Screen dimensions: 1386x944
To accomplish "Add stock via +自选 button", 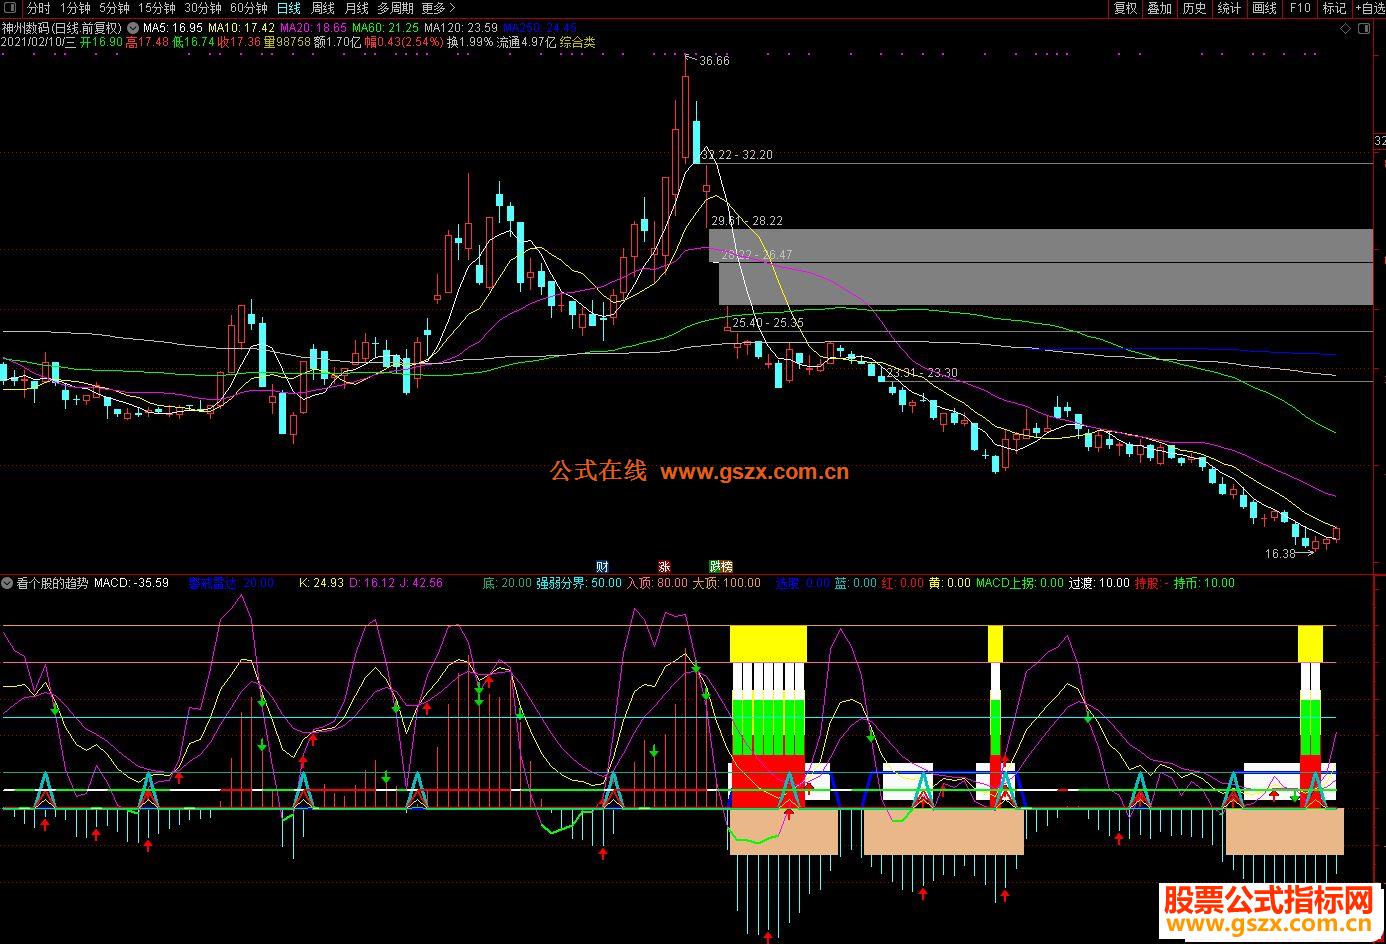I will pyautogui.click(x=1368, y=8).
